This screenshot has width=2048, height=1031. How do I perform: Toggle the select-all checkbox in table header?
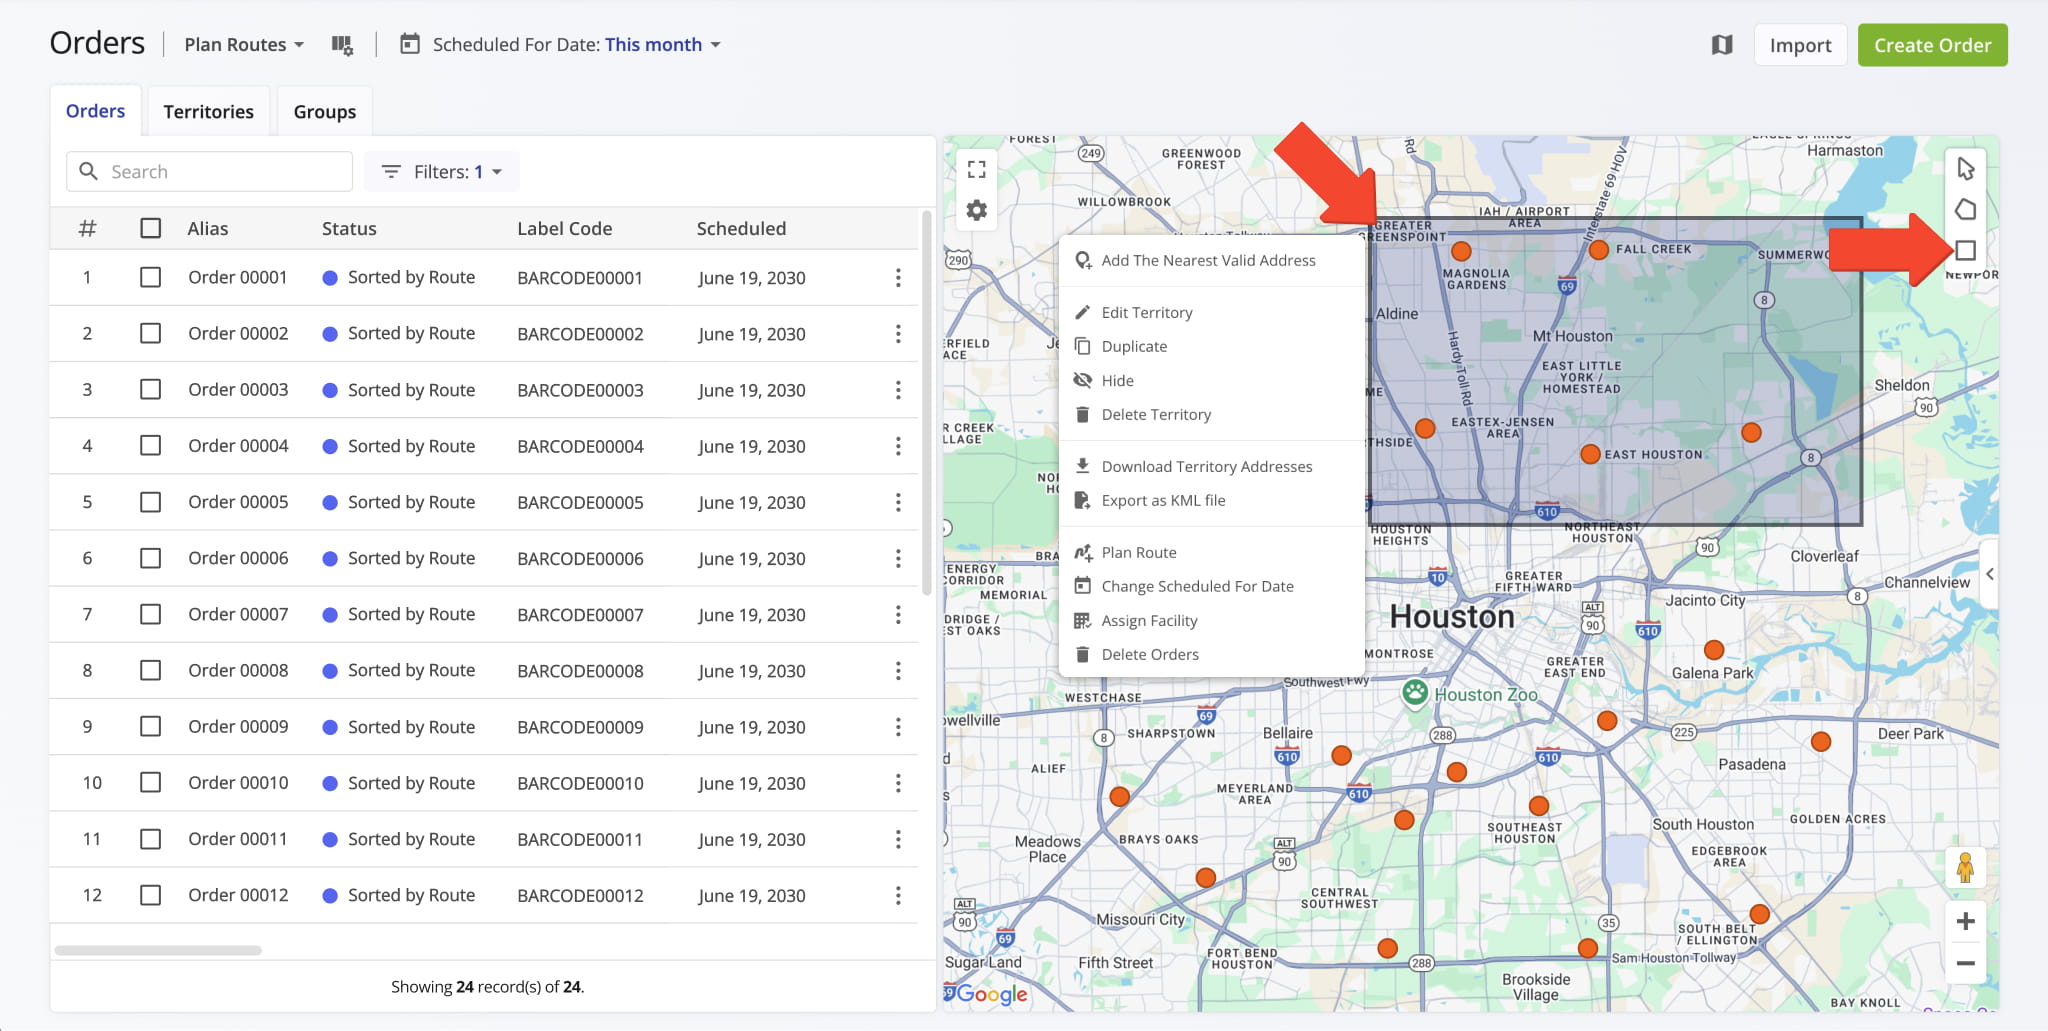click(150, 228)
